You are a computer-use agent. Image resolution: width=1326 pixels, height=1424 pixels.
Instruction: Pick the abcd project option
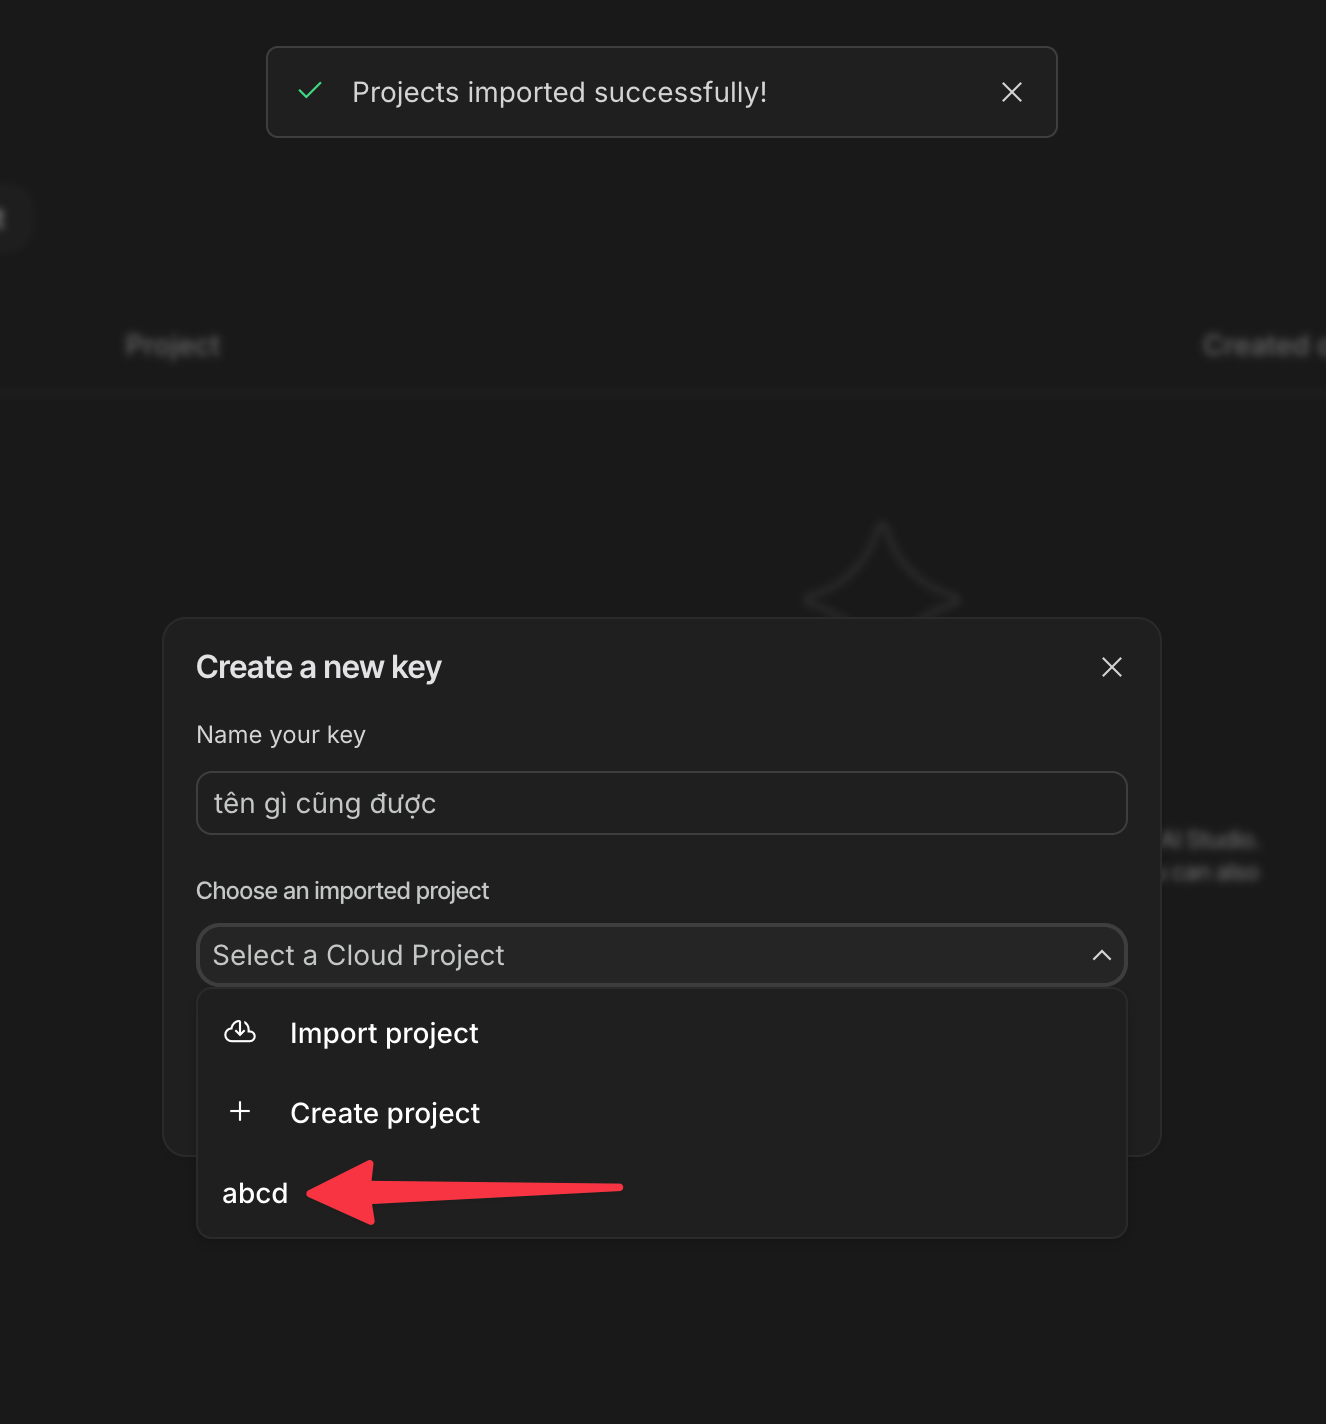(255, 1193)
